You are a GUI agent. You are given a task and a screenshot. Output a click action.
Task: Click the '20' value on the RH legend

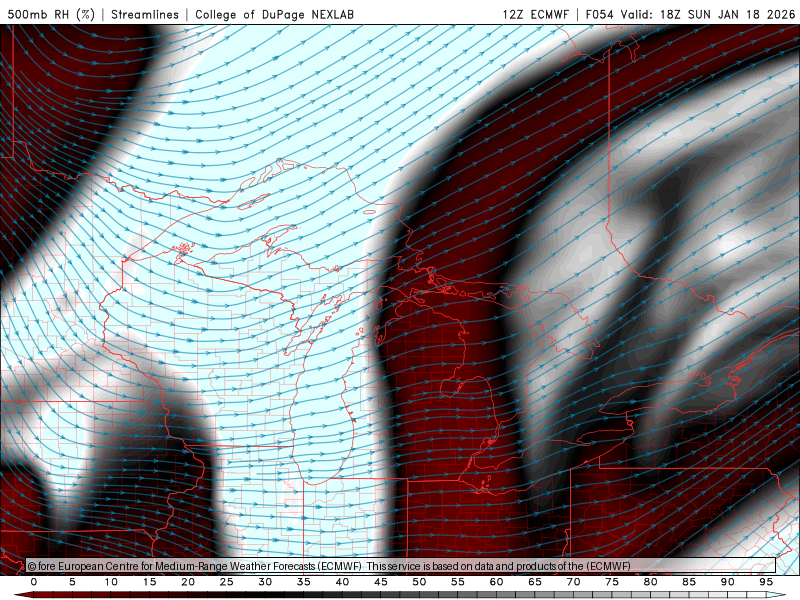(188, 582)
